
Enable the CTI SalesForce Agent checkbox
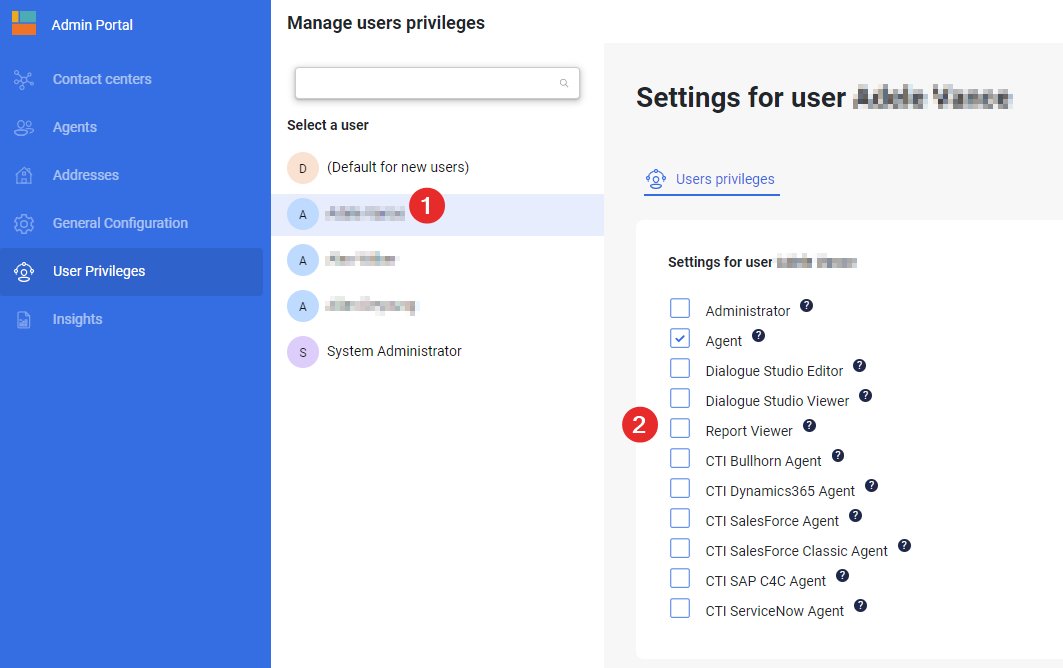680,518
